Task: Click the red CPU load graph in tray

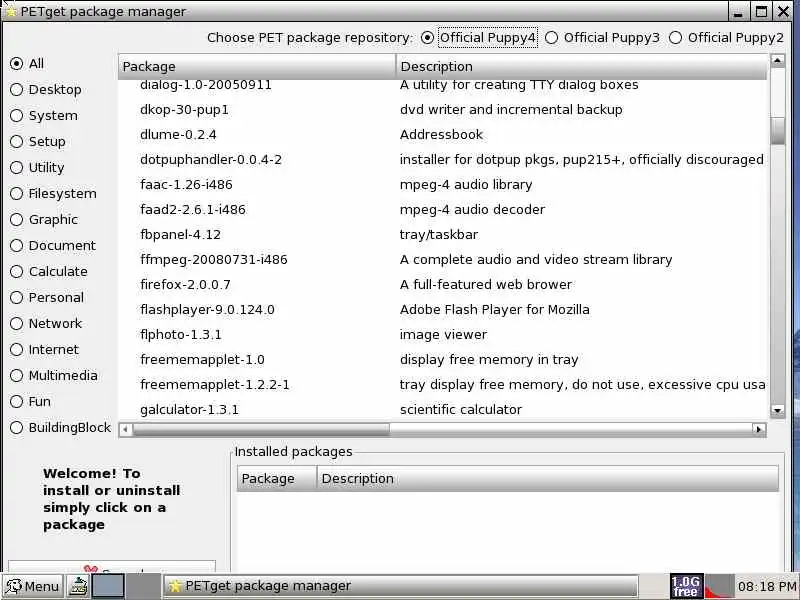Action: point(718,586)
